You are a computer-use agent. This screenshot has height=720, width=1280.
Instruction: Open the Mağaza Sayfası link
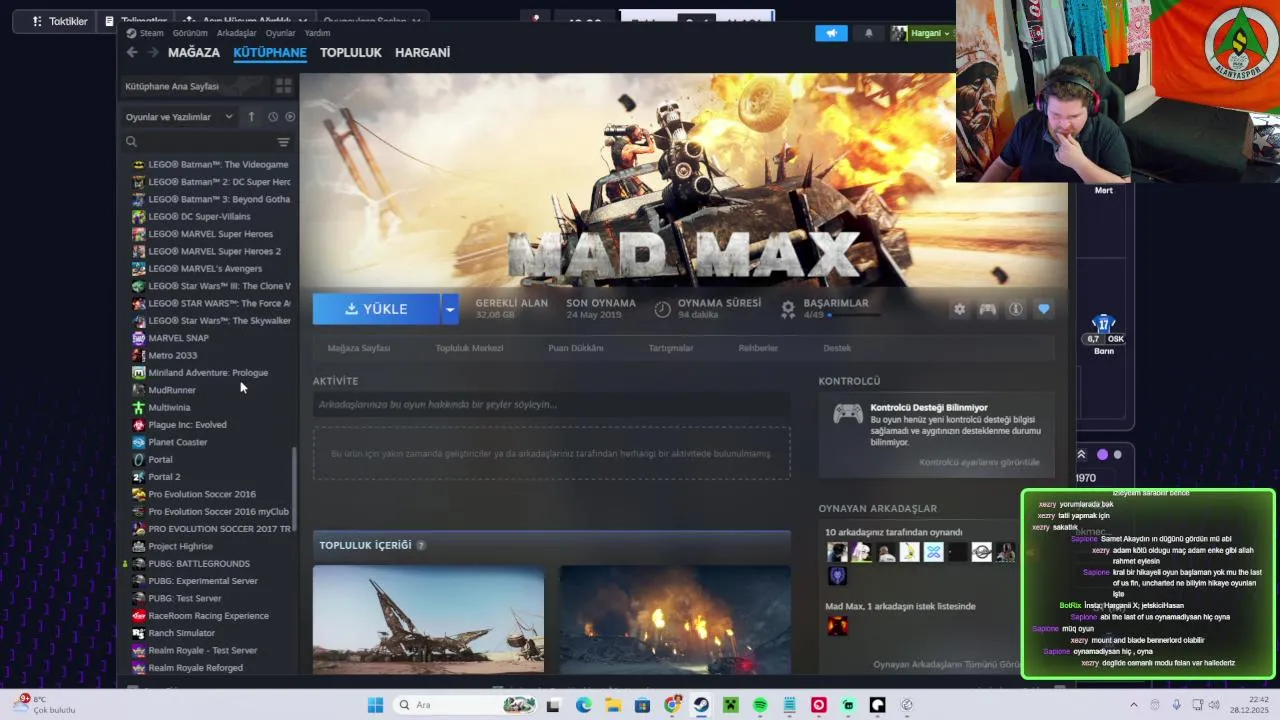coord(359,348)
